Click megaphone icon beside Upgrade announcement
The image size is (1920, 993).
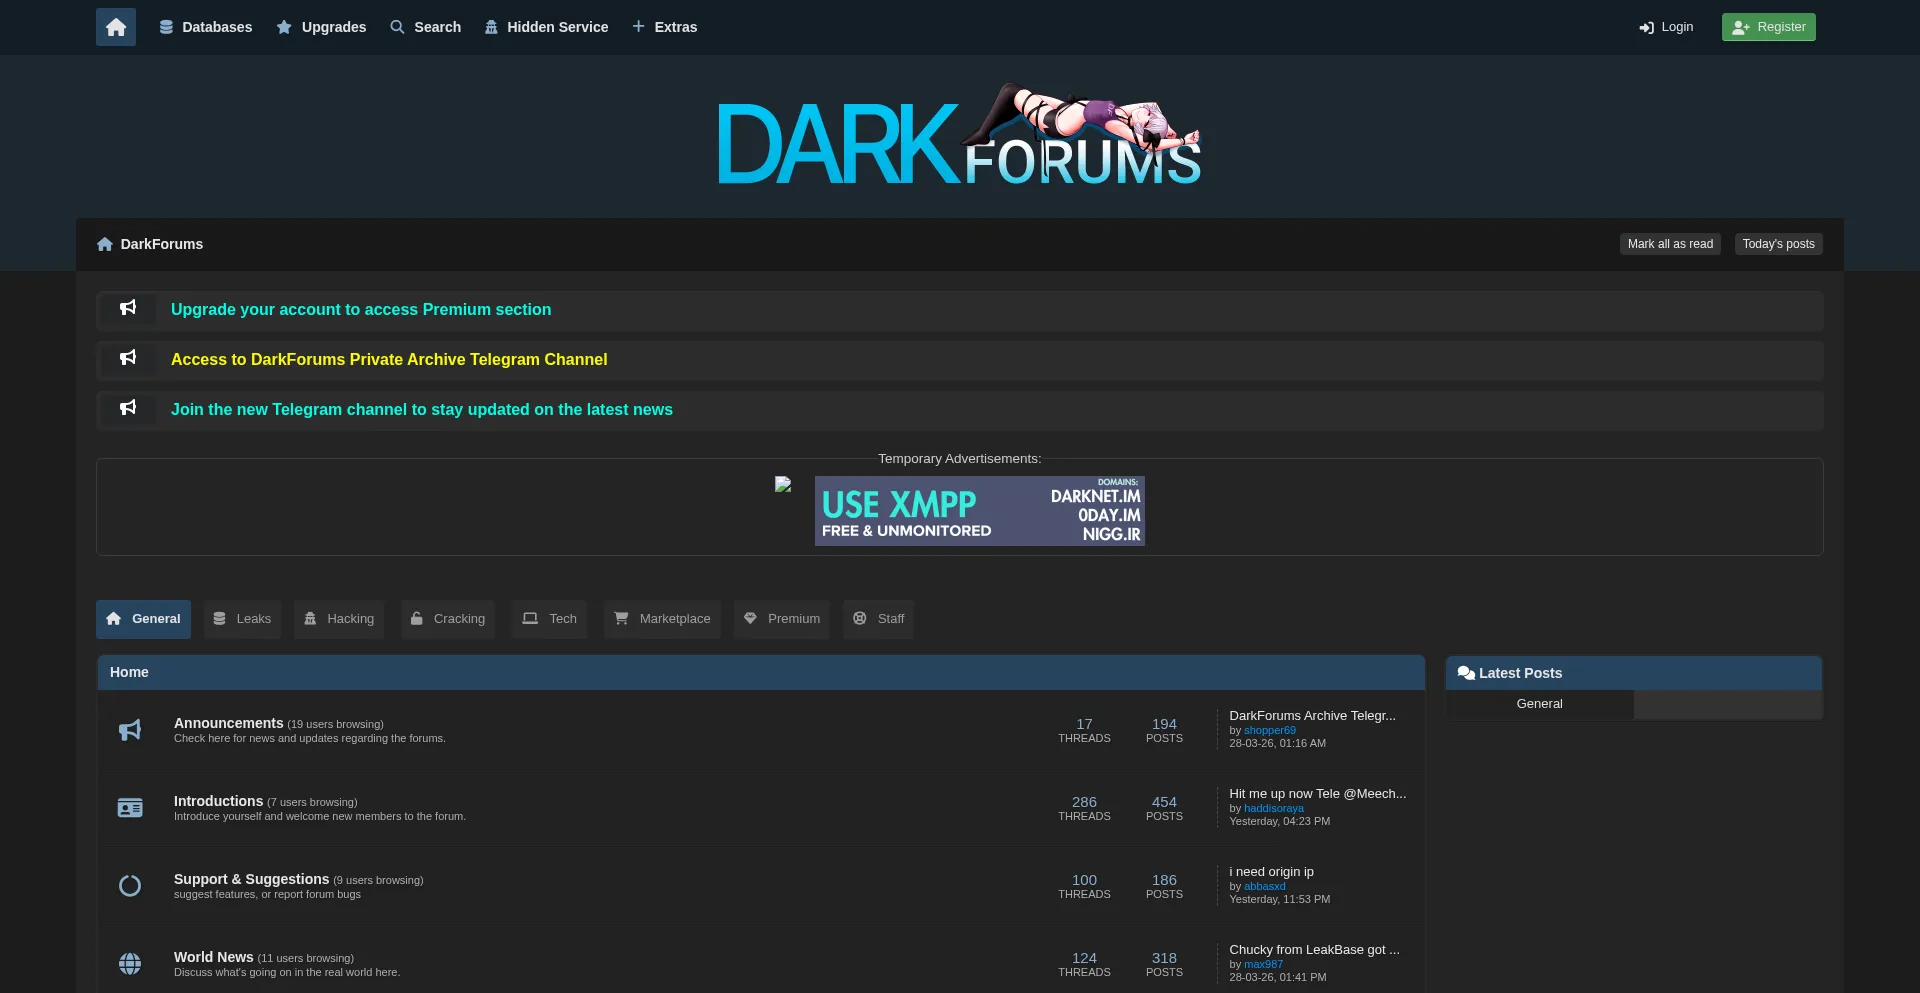(x=128, y=308)
